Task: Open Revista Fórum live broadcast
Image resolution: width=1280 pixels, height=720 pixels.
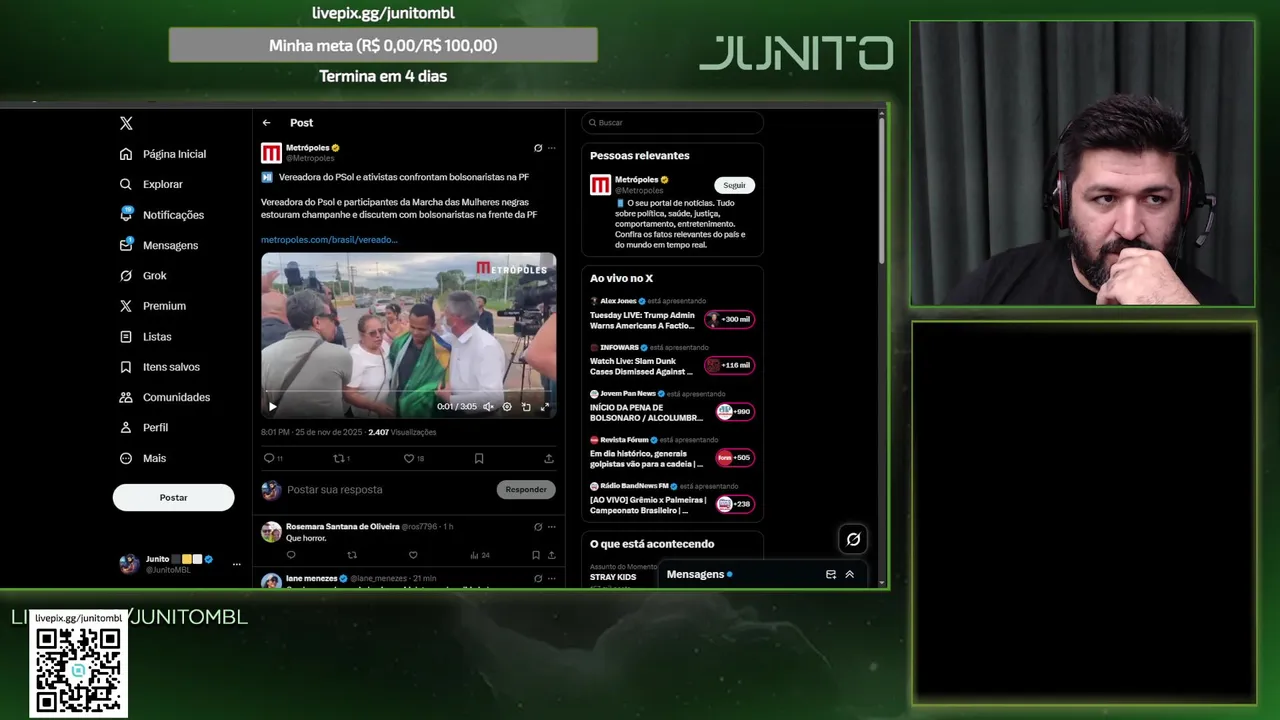Action: tap(672, 453)
